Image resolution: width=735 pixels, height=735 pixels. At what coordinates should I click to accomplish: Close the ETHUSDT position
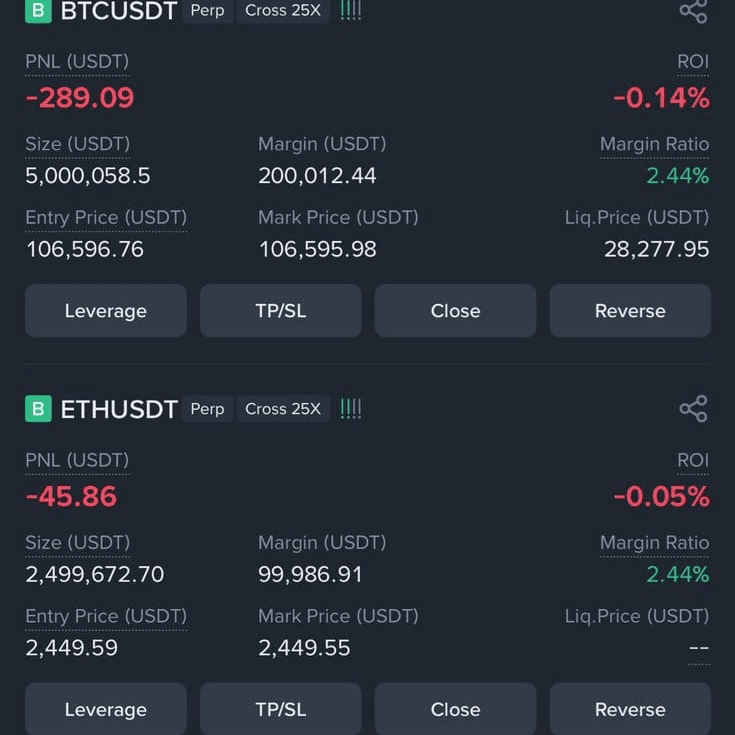pyautogui.click(x=456, y=709)
